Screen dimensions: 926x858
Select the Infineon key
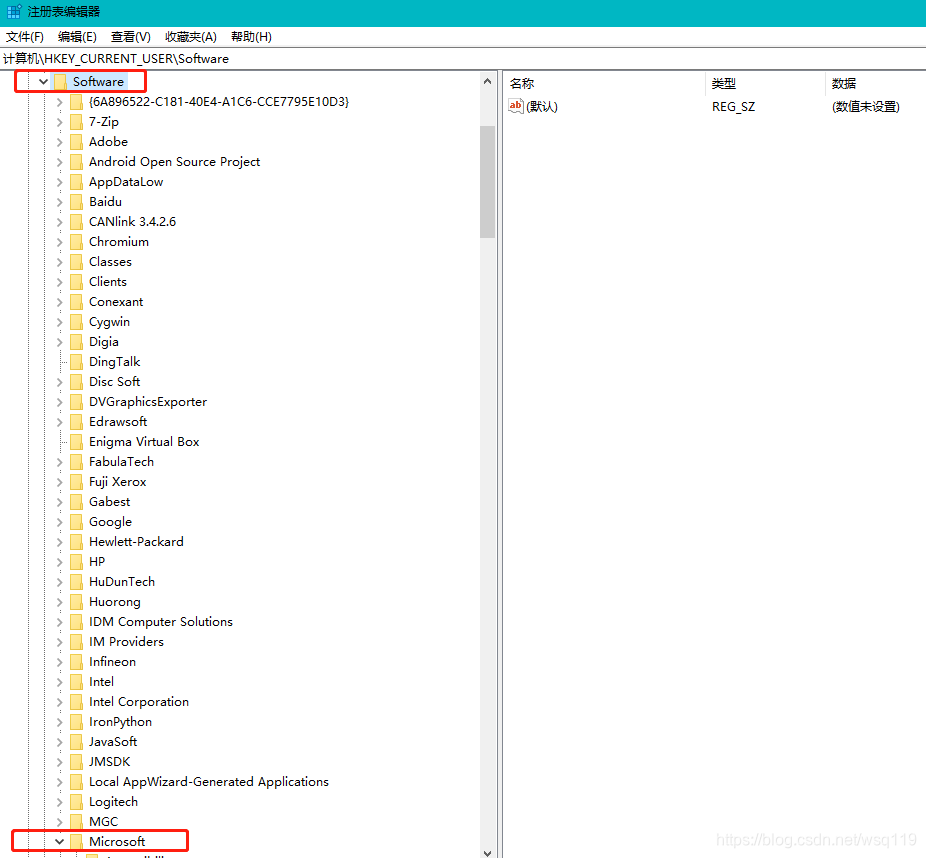(x=112, y=662)
